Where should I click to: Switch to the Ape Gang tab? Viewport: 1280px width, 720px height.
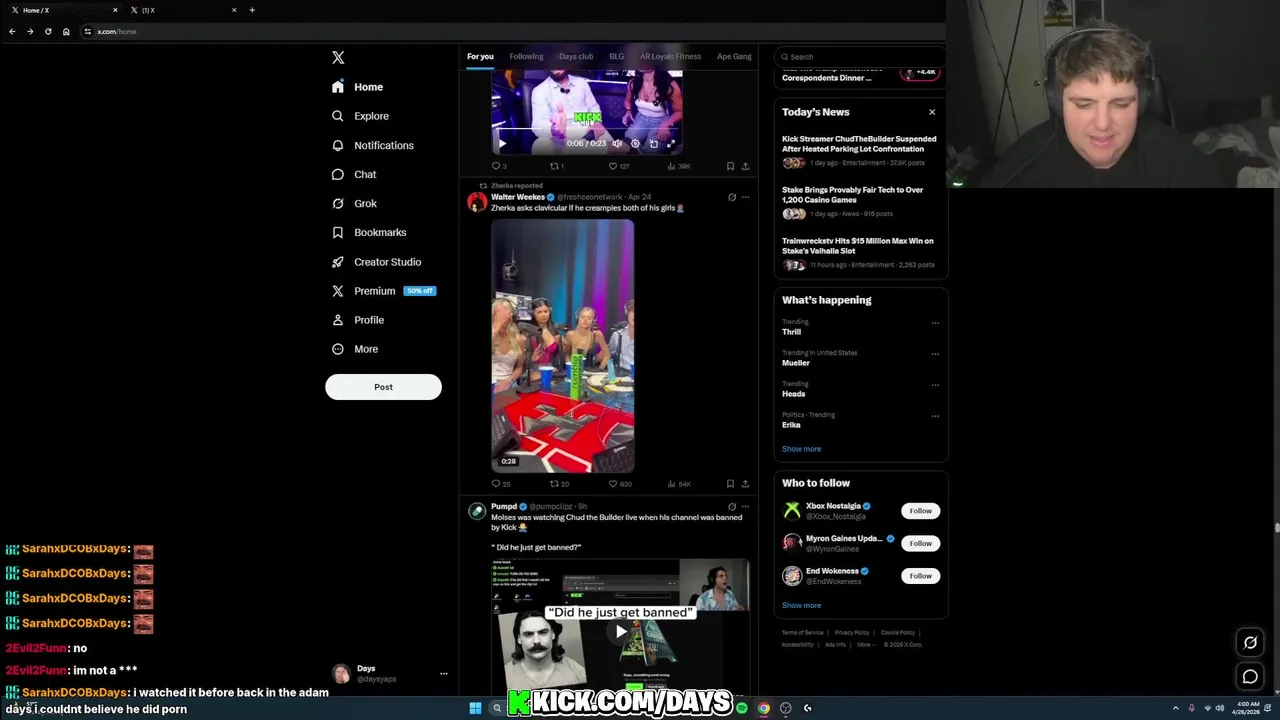(x=734, y=56)
